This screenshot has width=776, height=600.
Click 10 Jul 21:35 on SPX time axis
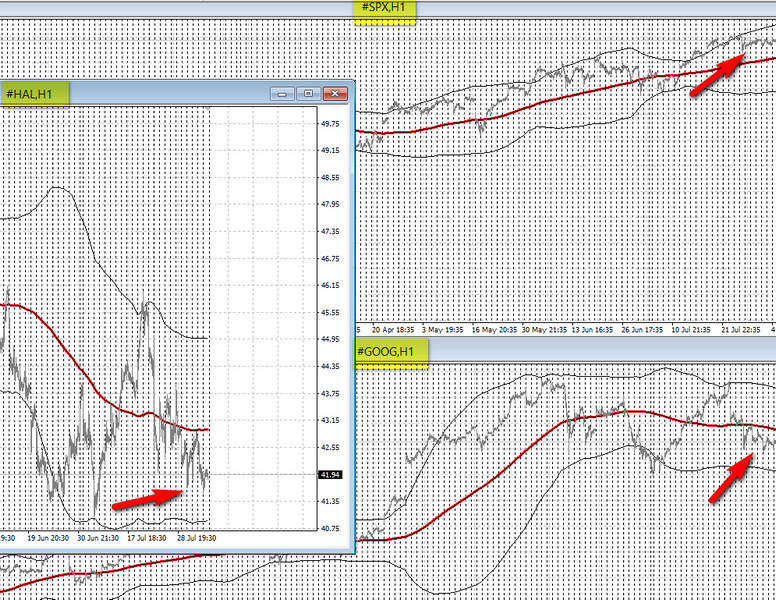click(x=691, y=330)
